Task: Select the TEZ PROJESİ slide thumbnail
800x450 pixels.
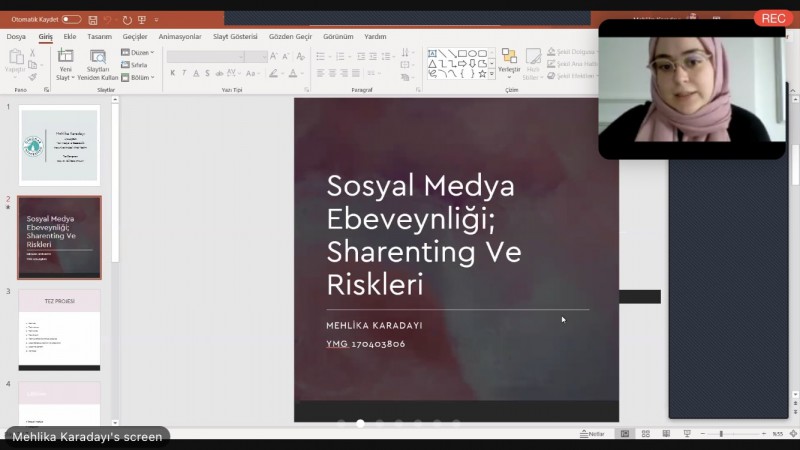Action: (x=59, y=329)
